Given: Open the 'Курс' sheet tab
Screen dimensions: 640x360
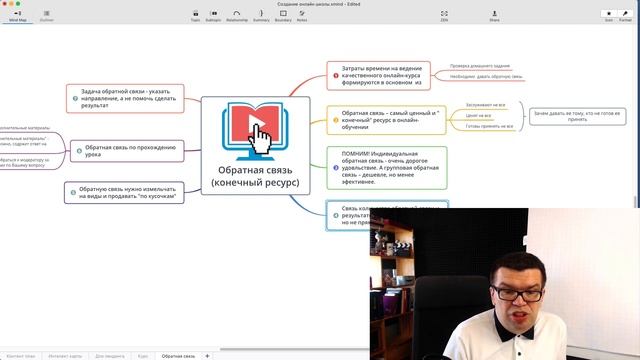Looking at the screenshot, I should 143,356.
